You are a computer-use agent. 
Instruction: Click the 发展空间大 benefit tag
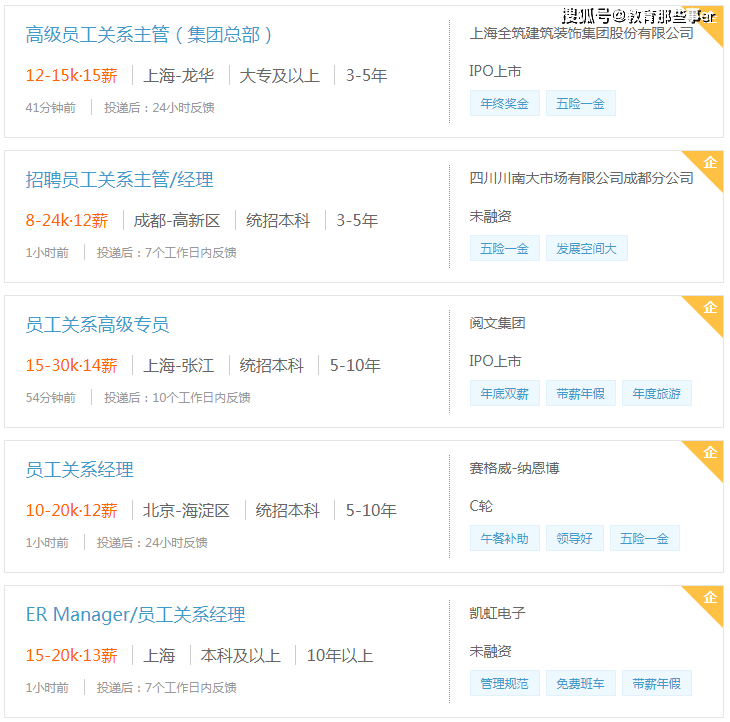[587, 248]
